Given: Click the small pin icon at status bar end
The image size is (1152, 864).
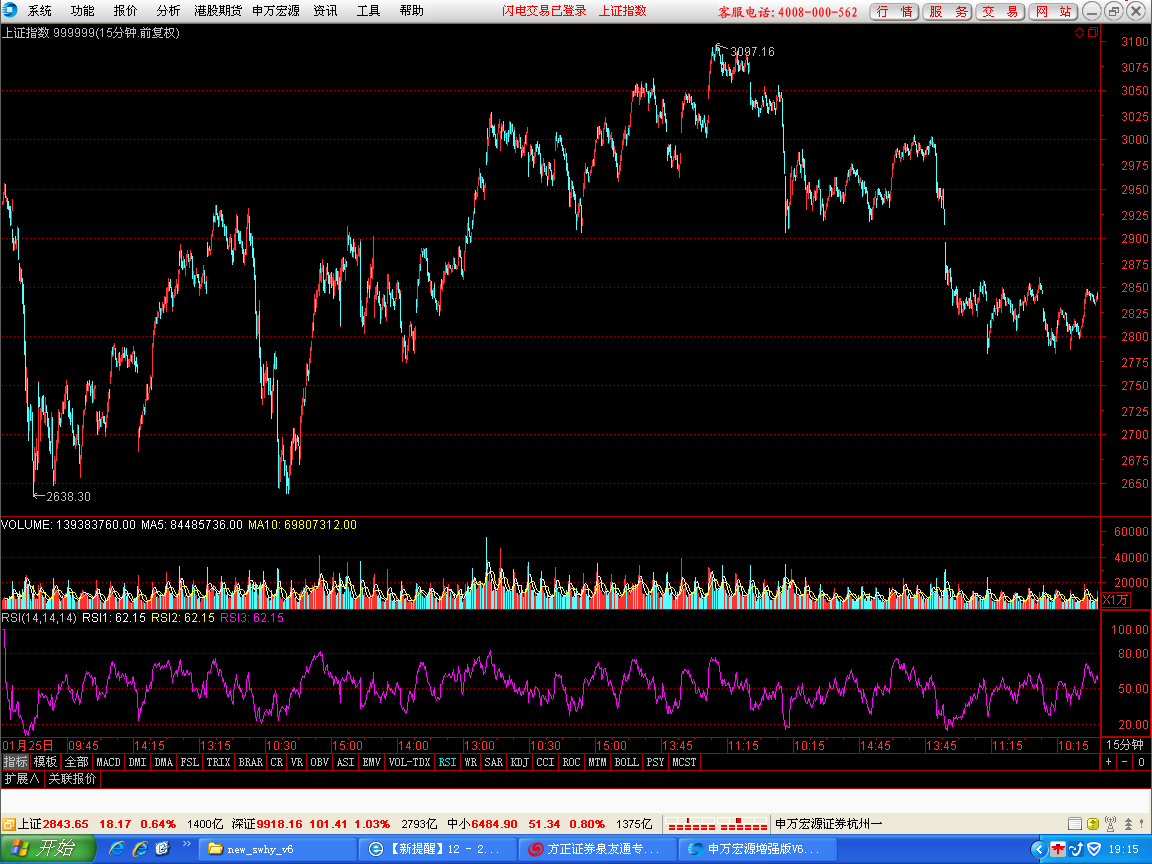Looking at the screenshot, I should (x=1143, y=824).
